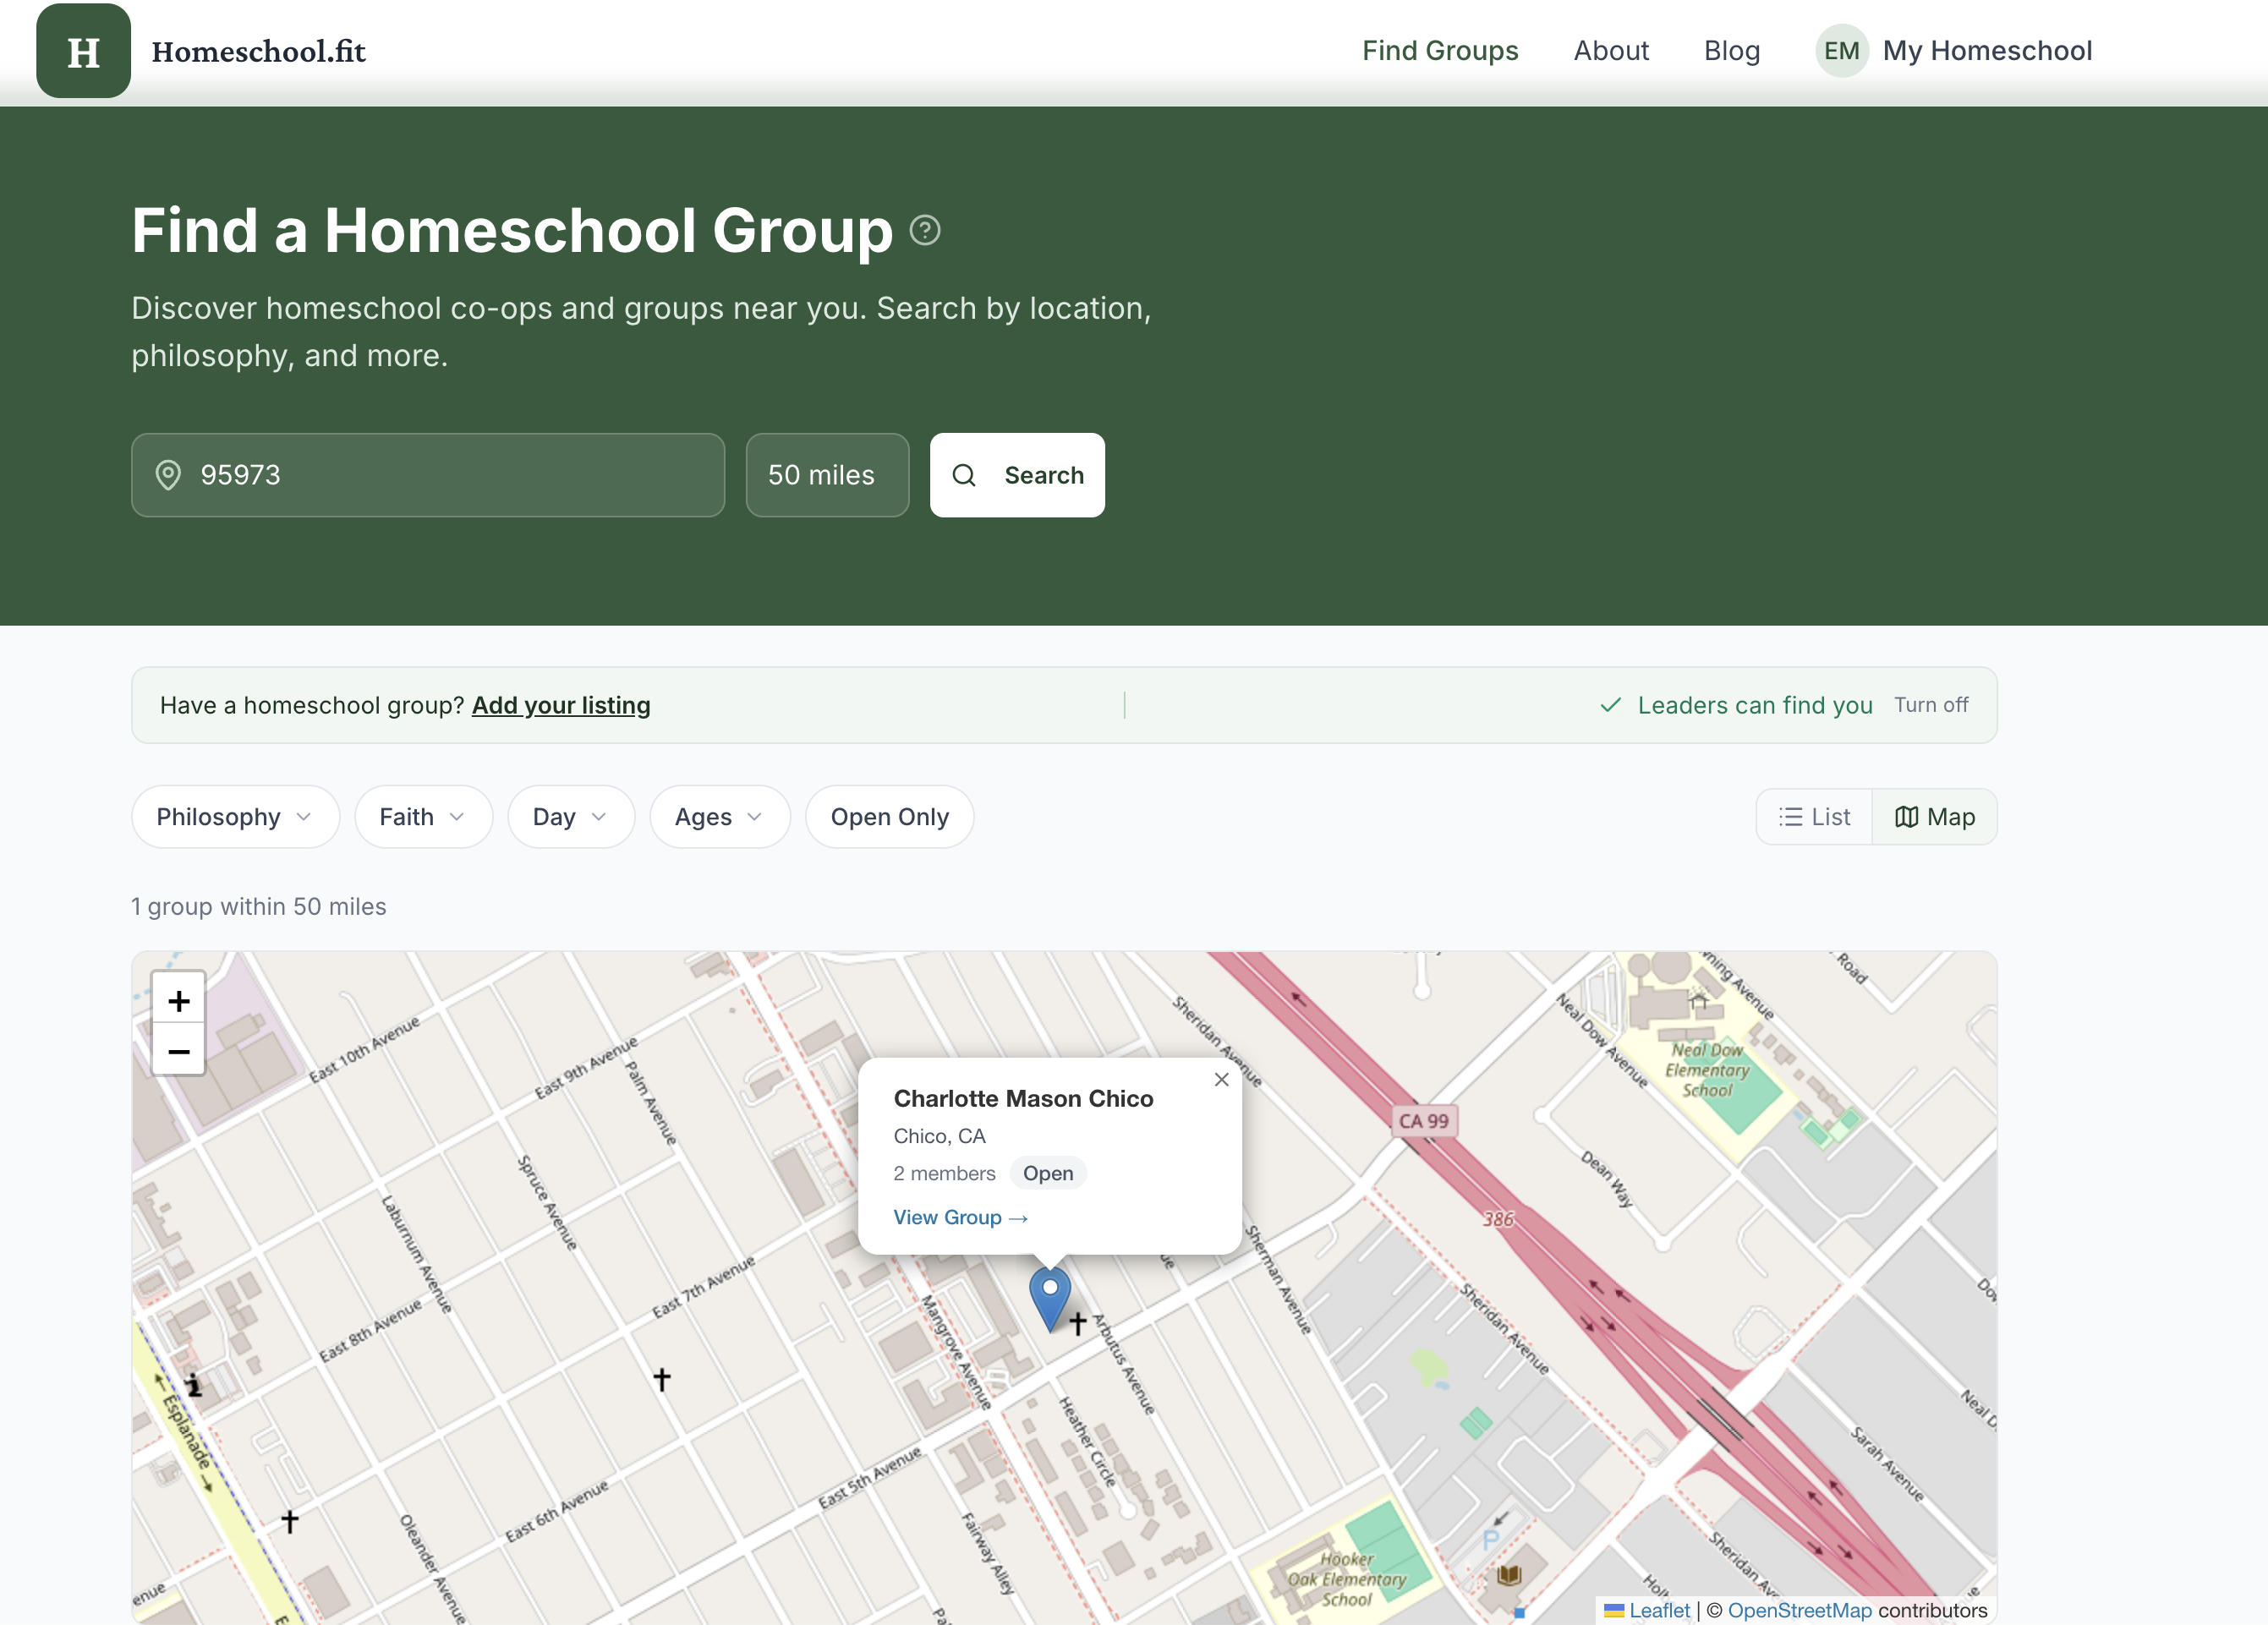The image size is (2268, 1625).
Task: Toggle the Open Only filter
Action: pyautogui.click(x=889, y=817)
